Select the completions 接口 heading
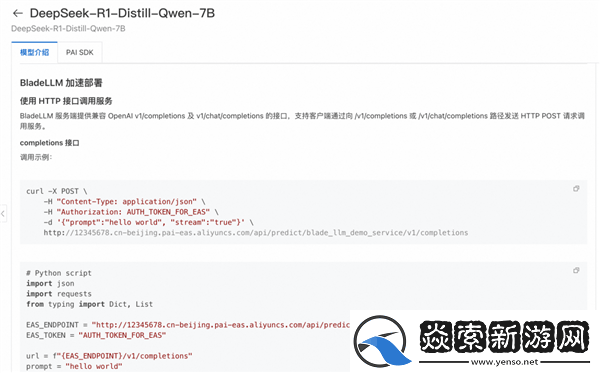The height and width of the screenshot is (373, 600). 50,143
